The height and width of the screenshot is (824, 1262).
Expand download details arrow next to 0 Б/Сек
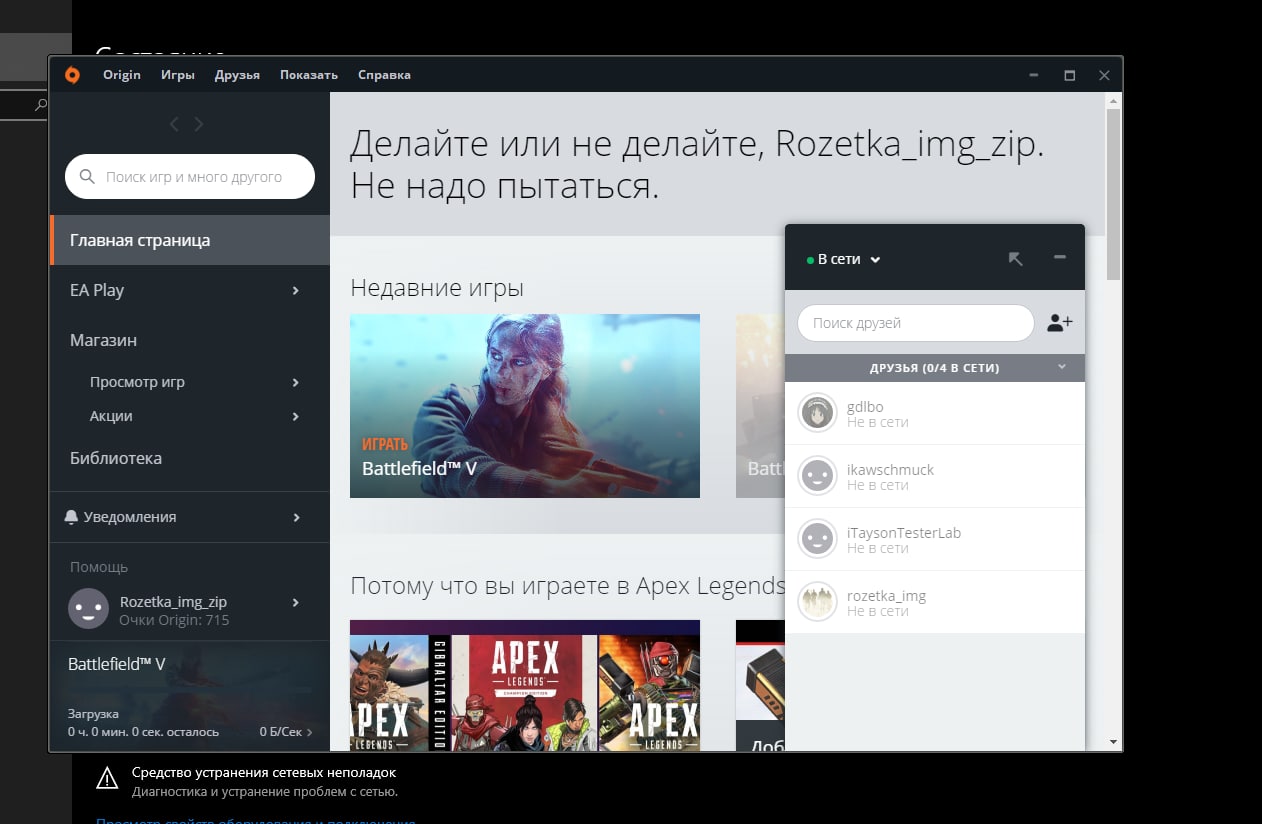[309, 732]
